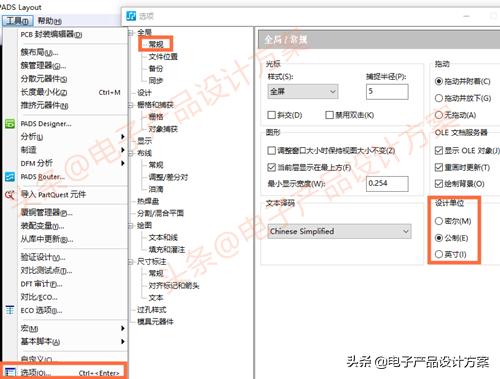Screen dimensions: 500x379
Task: Select 过孔样式 in options tree
Action: tap(152, 310)
